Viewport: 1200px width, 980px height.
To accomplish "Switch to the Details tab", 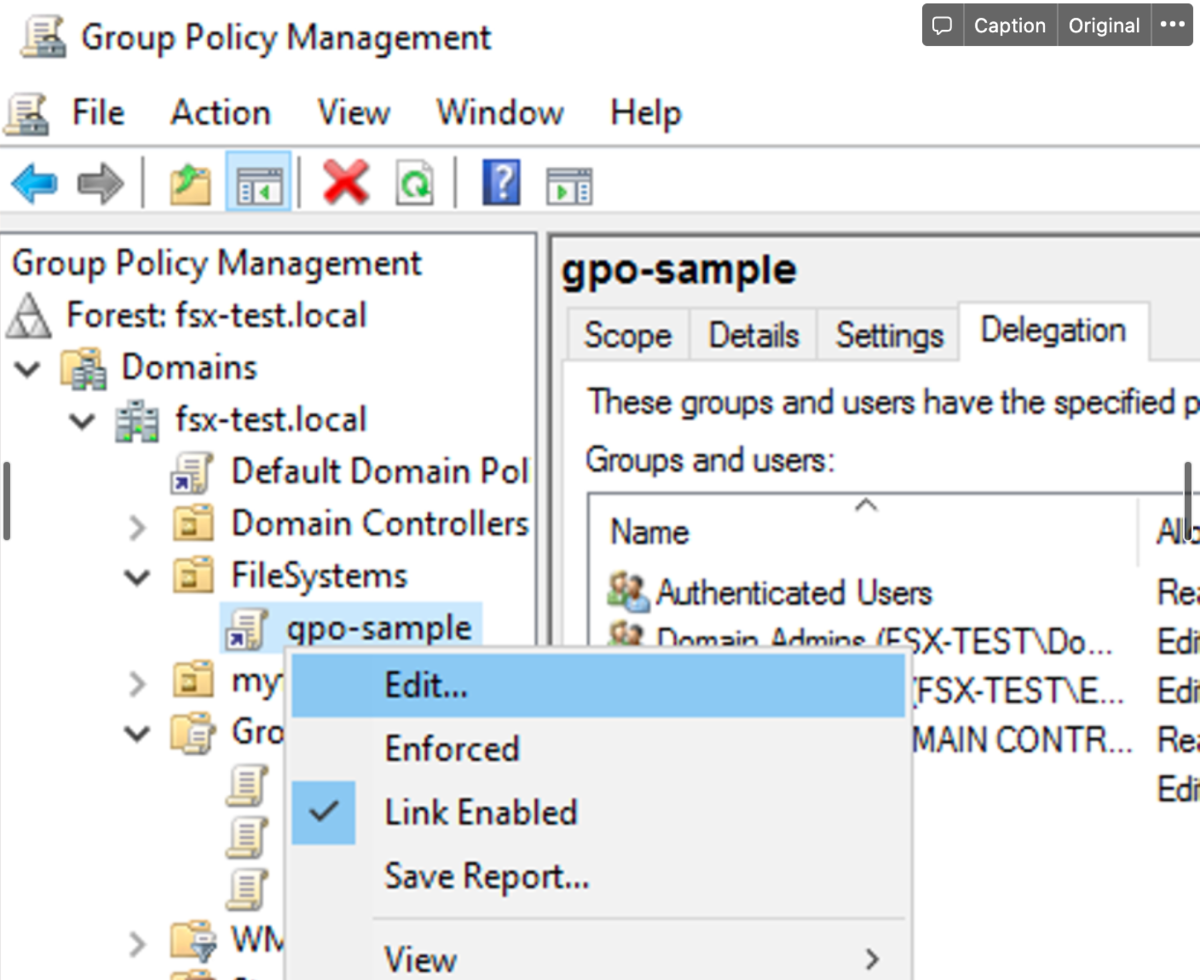I will pyautogui.click(x=753, y=335).
